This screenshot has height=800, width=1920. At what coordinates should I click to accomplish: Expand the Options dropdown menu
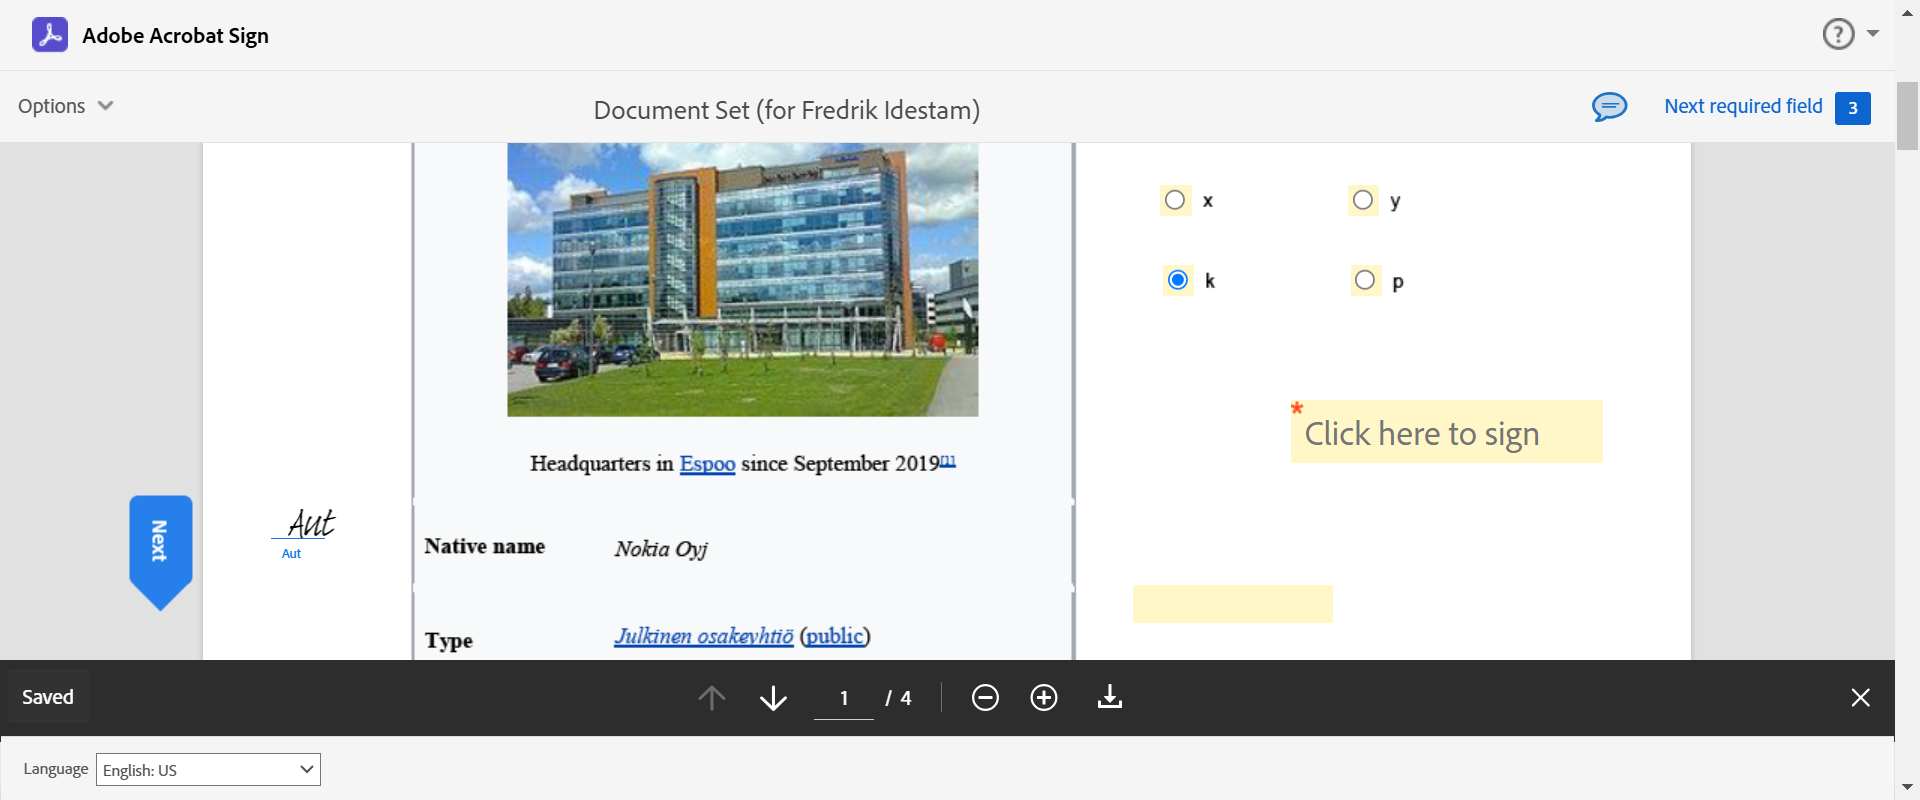66,106
